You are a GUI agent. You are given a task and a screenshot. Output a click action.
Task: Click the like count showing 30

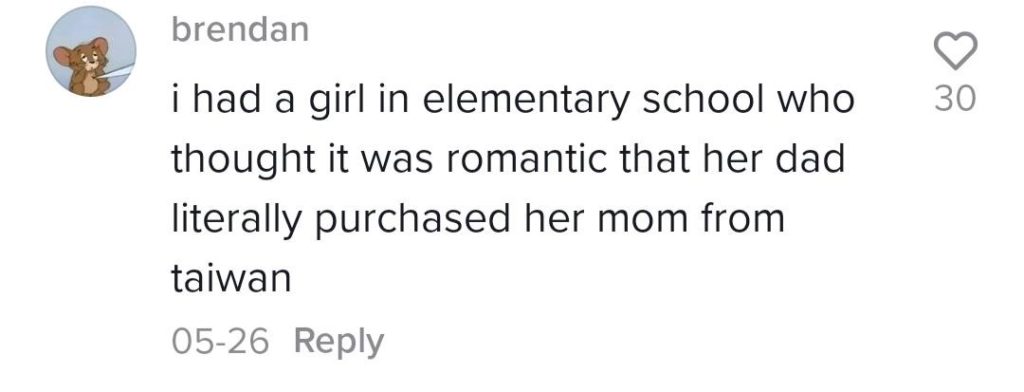coord(955,99)
